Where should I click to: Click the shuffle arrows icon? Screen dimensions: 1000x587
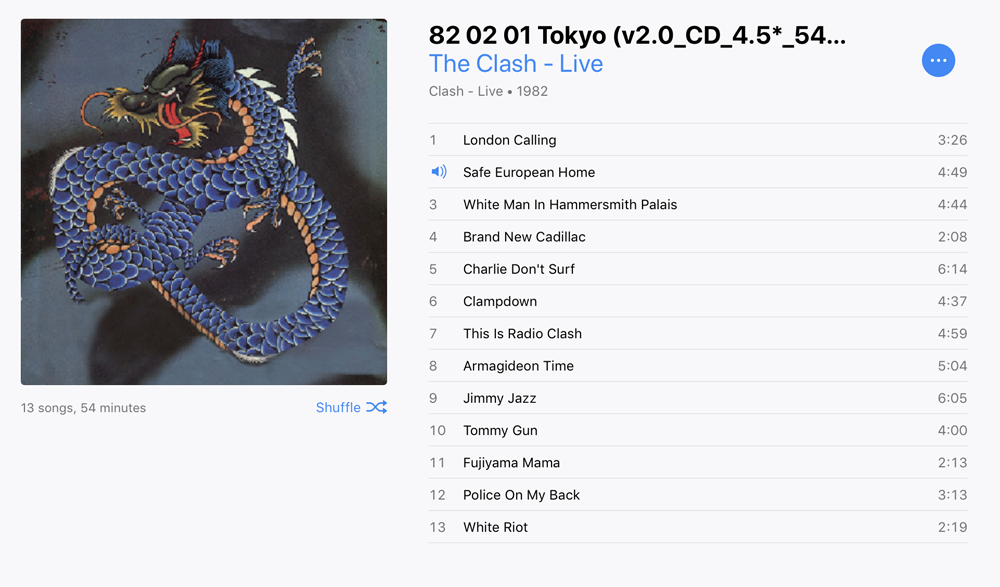click(376, 407)
